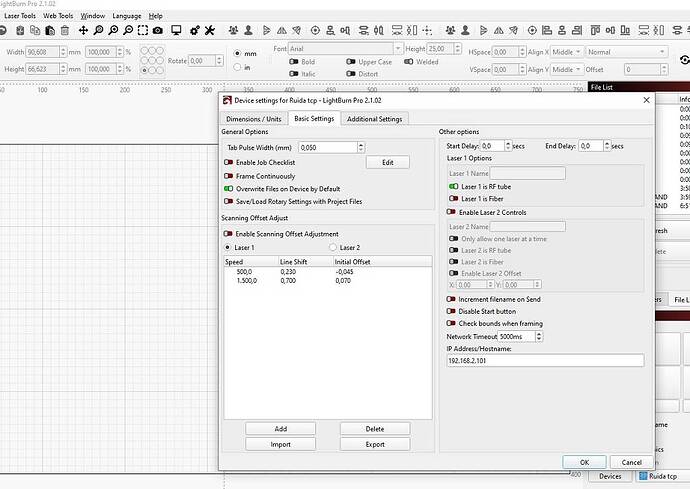Toggle Save/Load Rotary Settings with Project Files

(x=228, y=202)
